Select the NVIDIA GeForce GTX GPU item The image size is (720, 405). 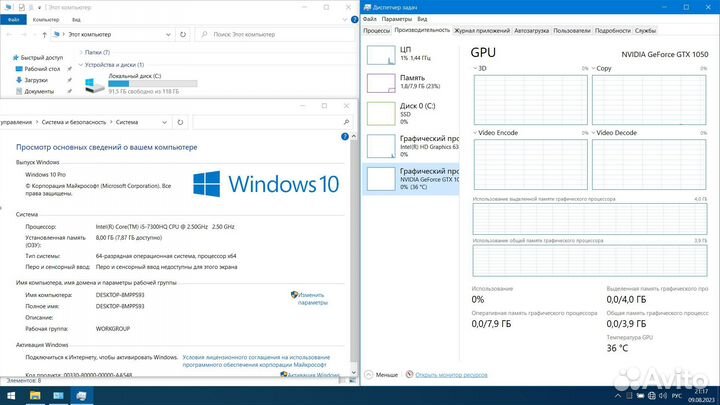(411, 179)
